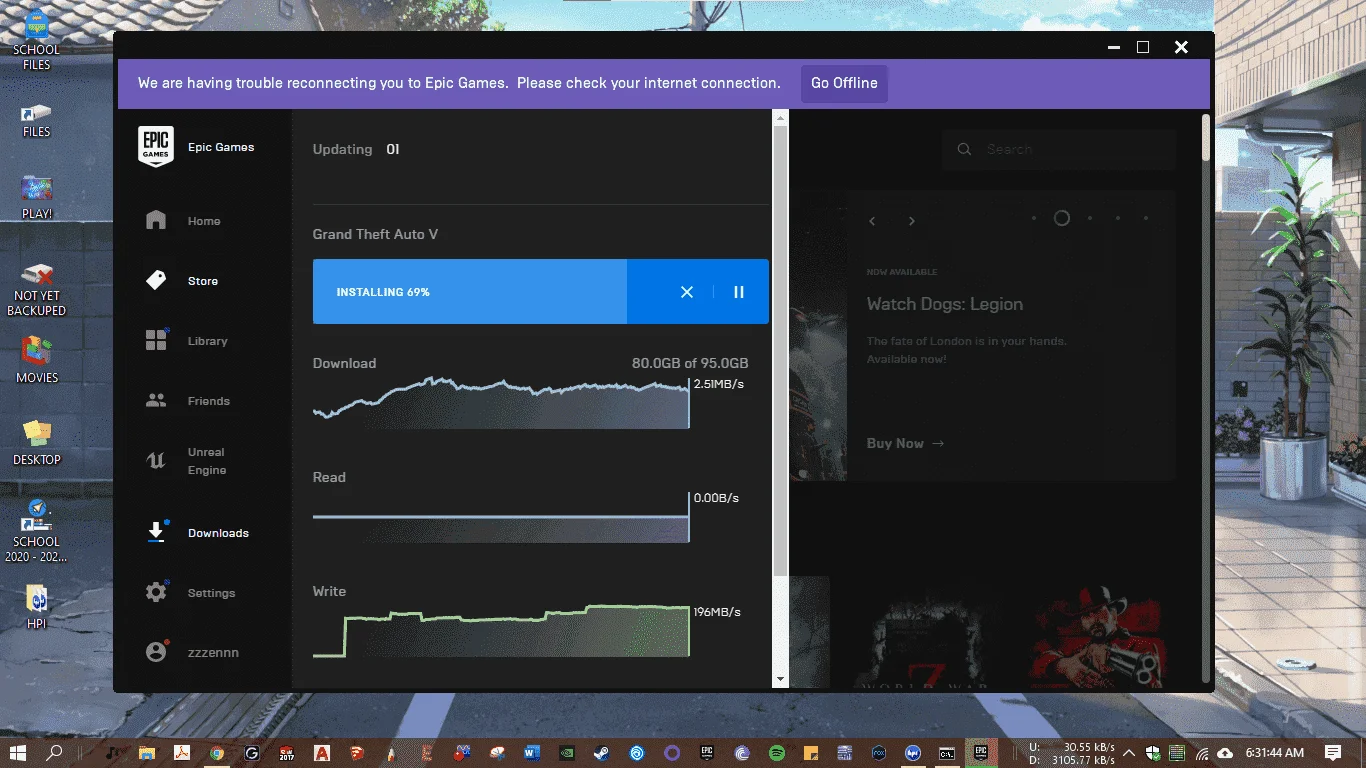The height and width of the screenshot is (768, 1366).
Task: Open the Library section
Action: point(187,341)
